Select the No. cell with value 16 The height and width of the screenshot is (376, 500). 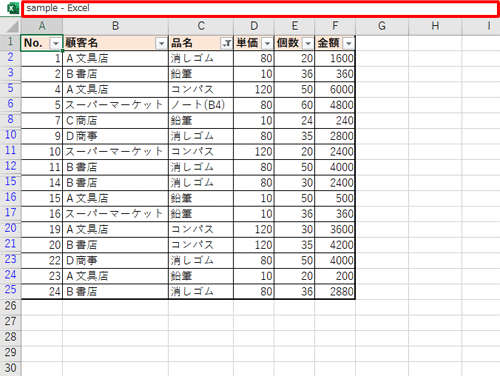click(42, 214)
